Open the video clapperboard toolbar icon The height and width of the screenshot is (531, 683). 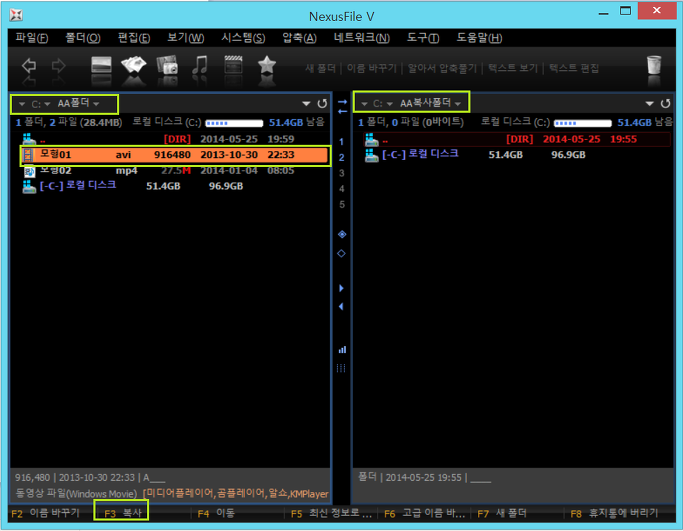[233, 65]
